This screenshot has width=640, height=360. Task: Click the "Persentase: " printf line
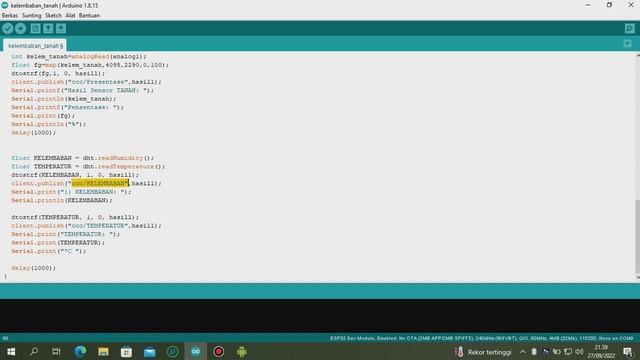(67, 107)
